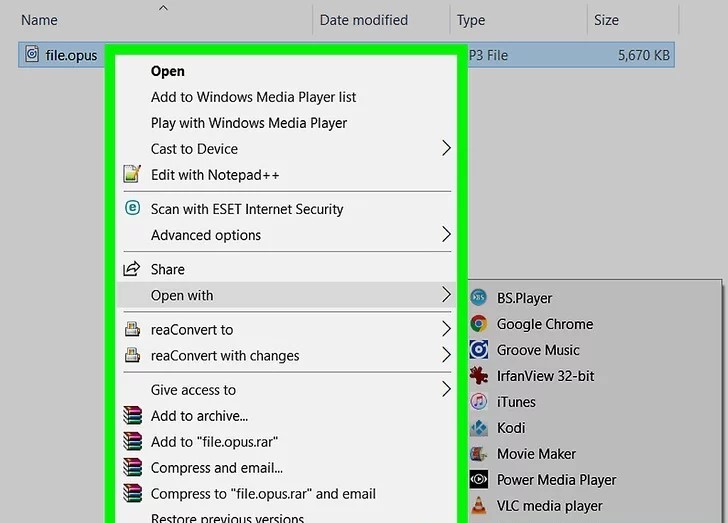Click WinRAR icon beside Compress and email
The width and height of the screenshot is (728, 523).
point(132,467)
